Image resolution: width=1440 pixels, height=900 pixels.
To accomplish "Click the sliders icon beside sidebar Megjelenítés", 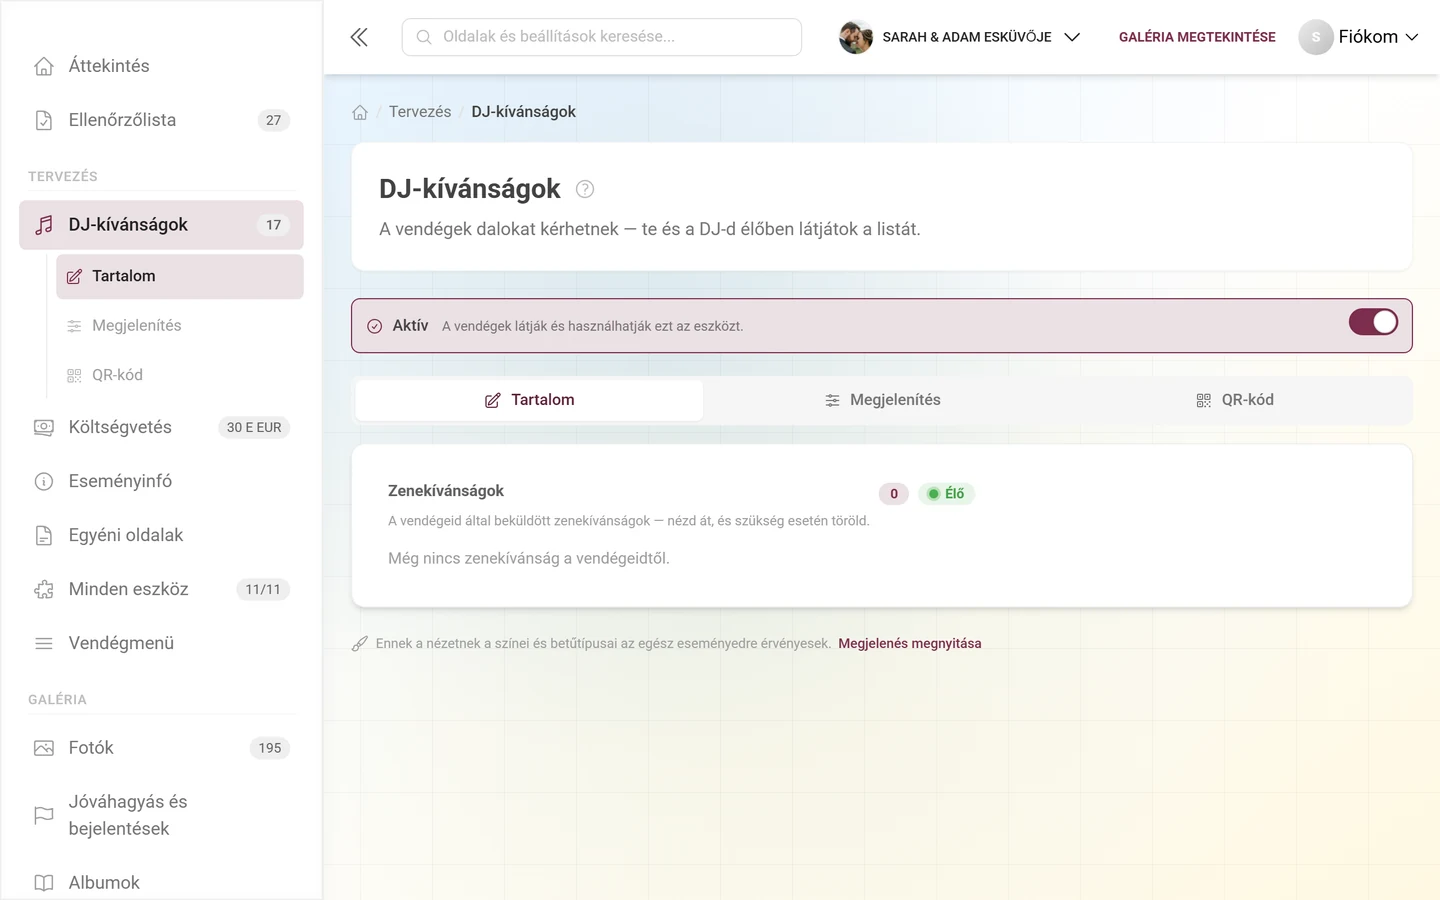I will (74, 326).
